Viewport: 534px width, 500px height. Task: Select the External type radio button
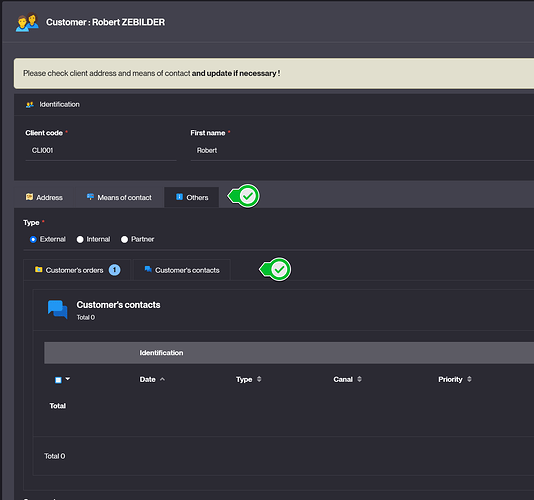point(33,239)
